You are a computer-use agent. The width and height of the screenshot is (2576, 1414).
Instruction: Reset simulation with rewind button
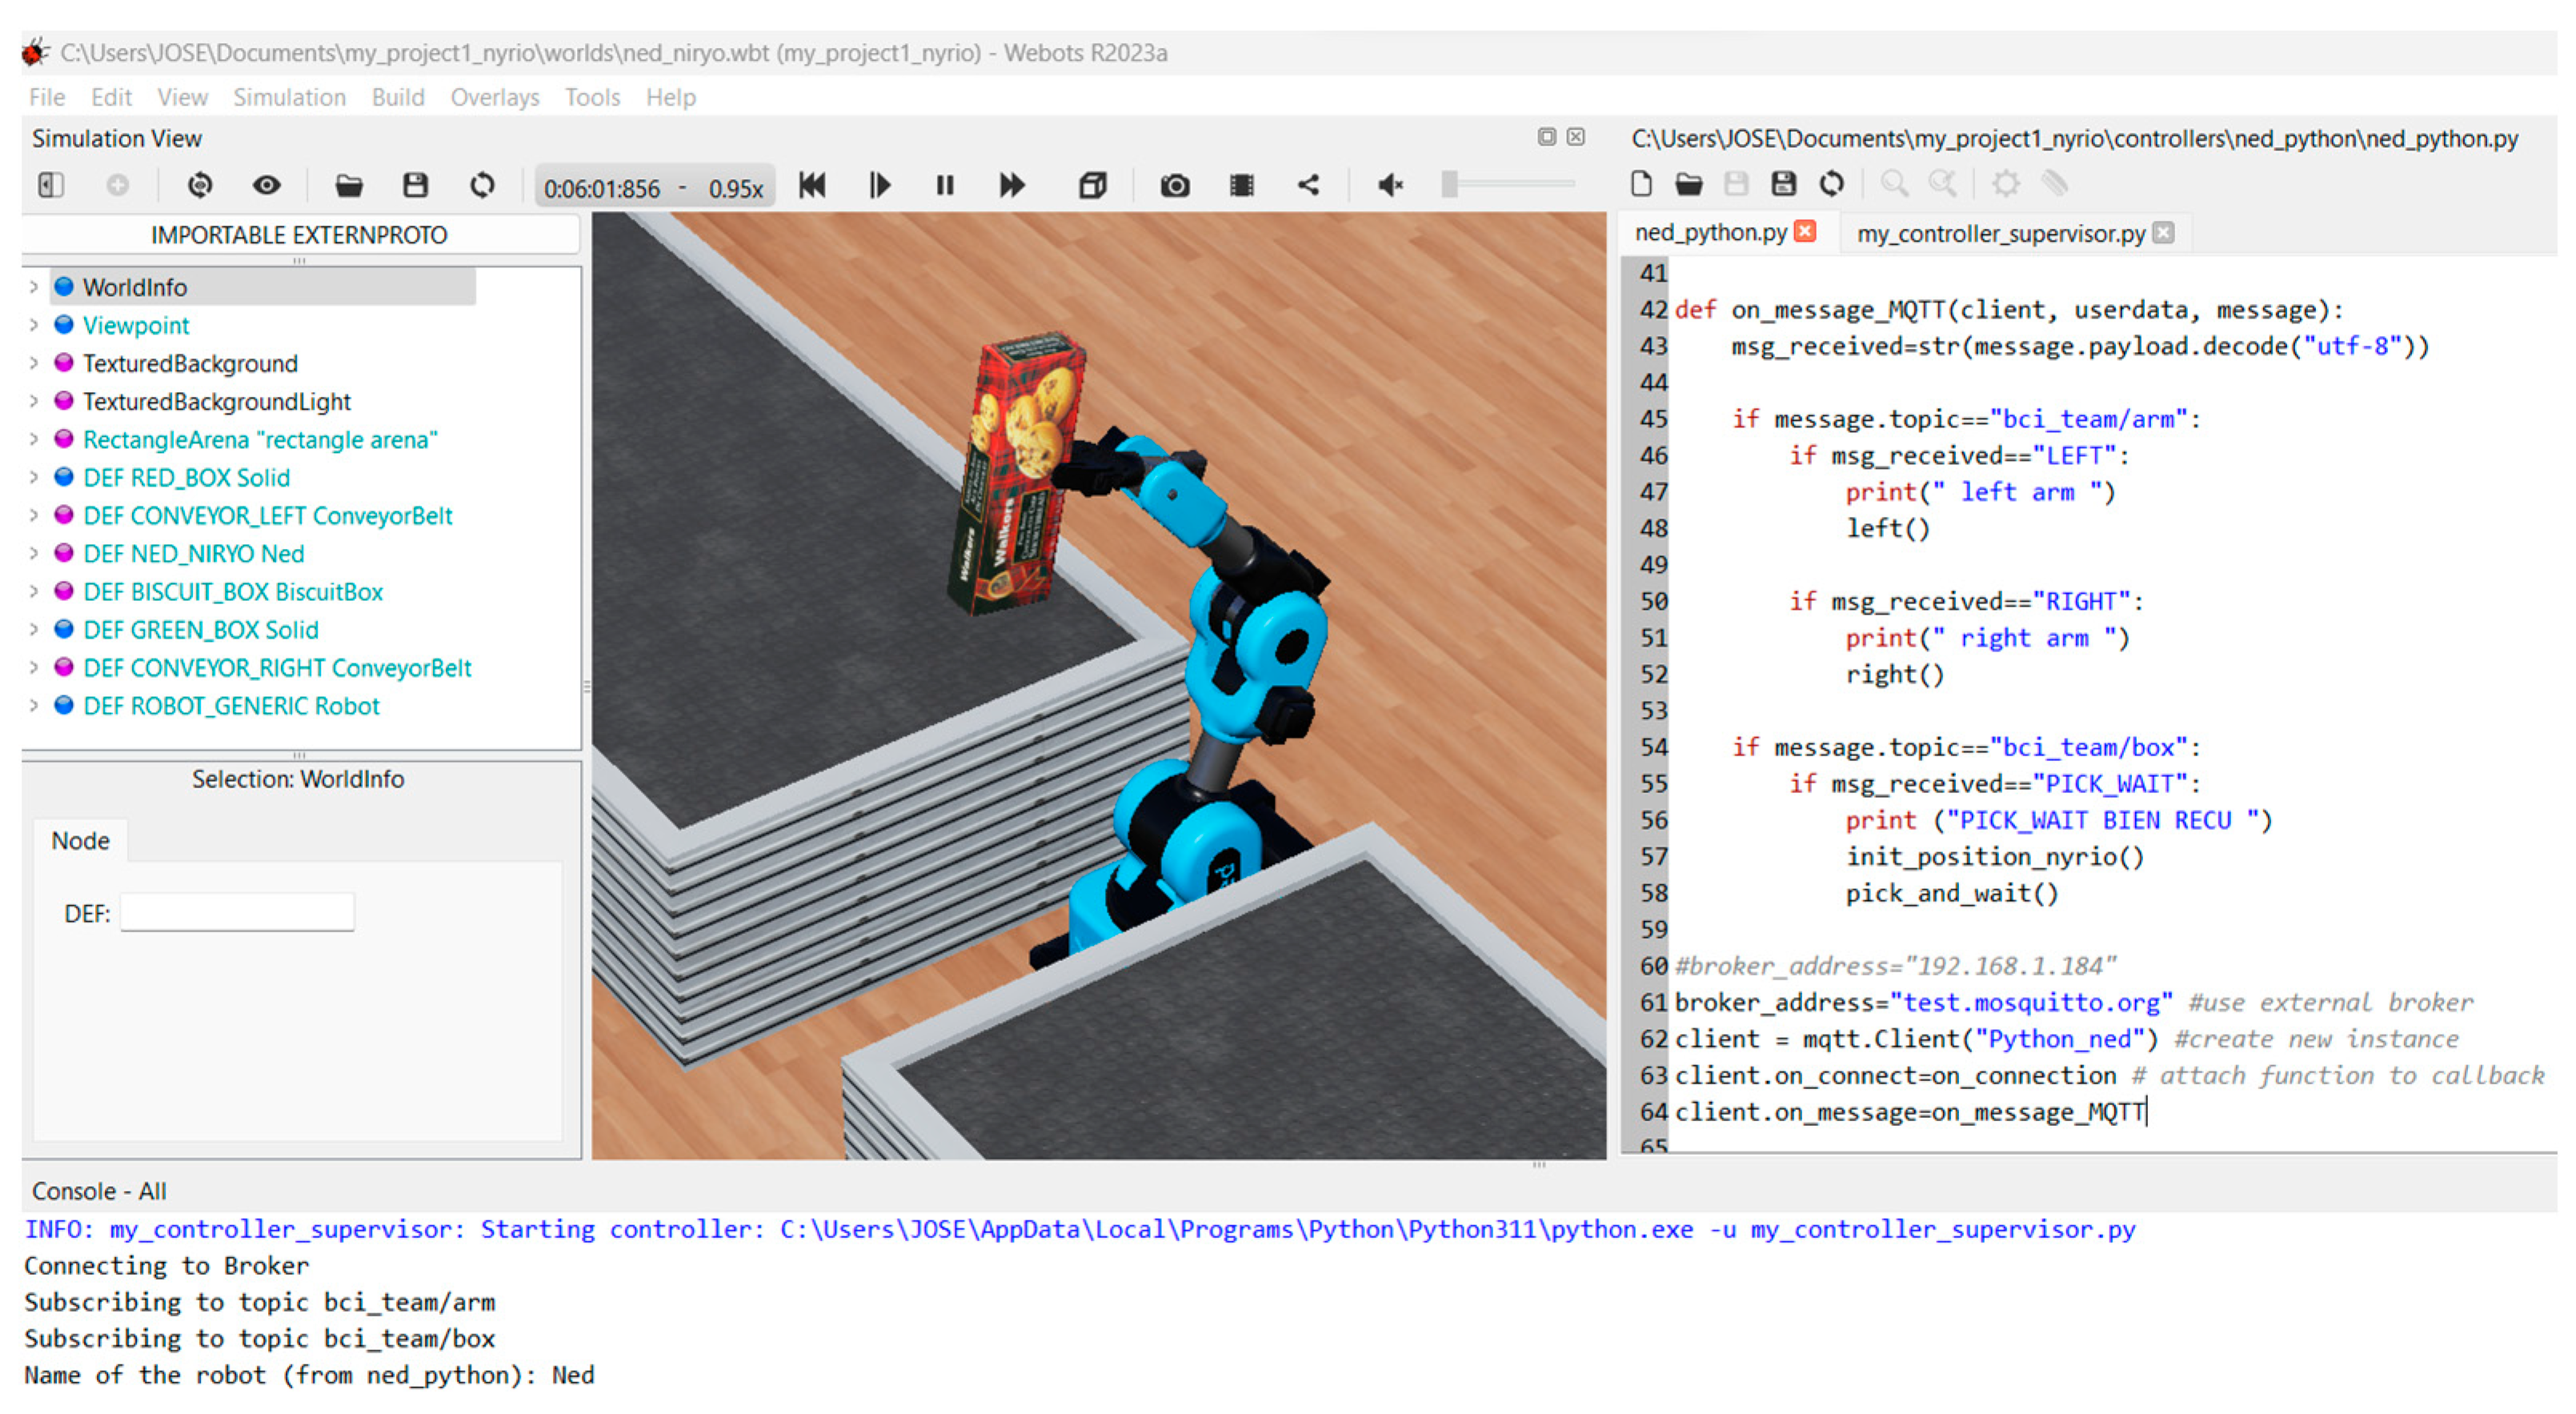pyautogui.click(x=812, y=185)
